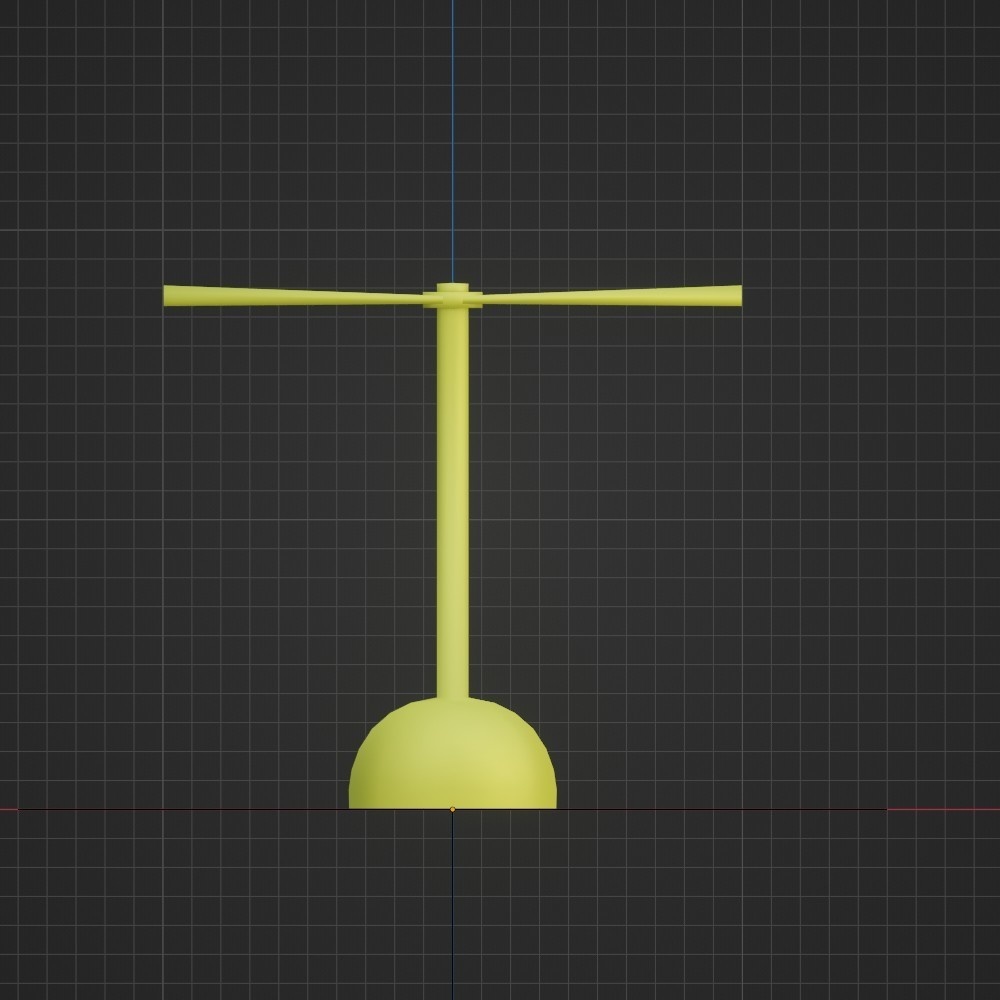
Task: Click the orange origin point under the dome
Action: [452, 809]
